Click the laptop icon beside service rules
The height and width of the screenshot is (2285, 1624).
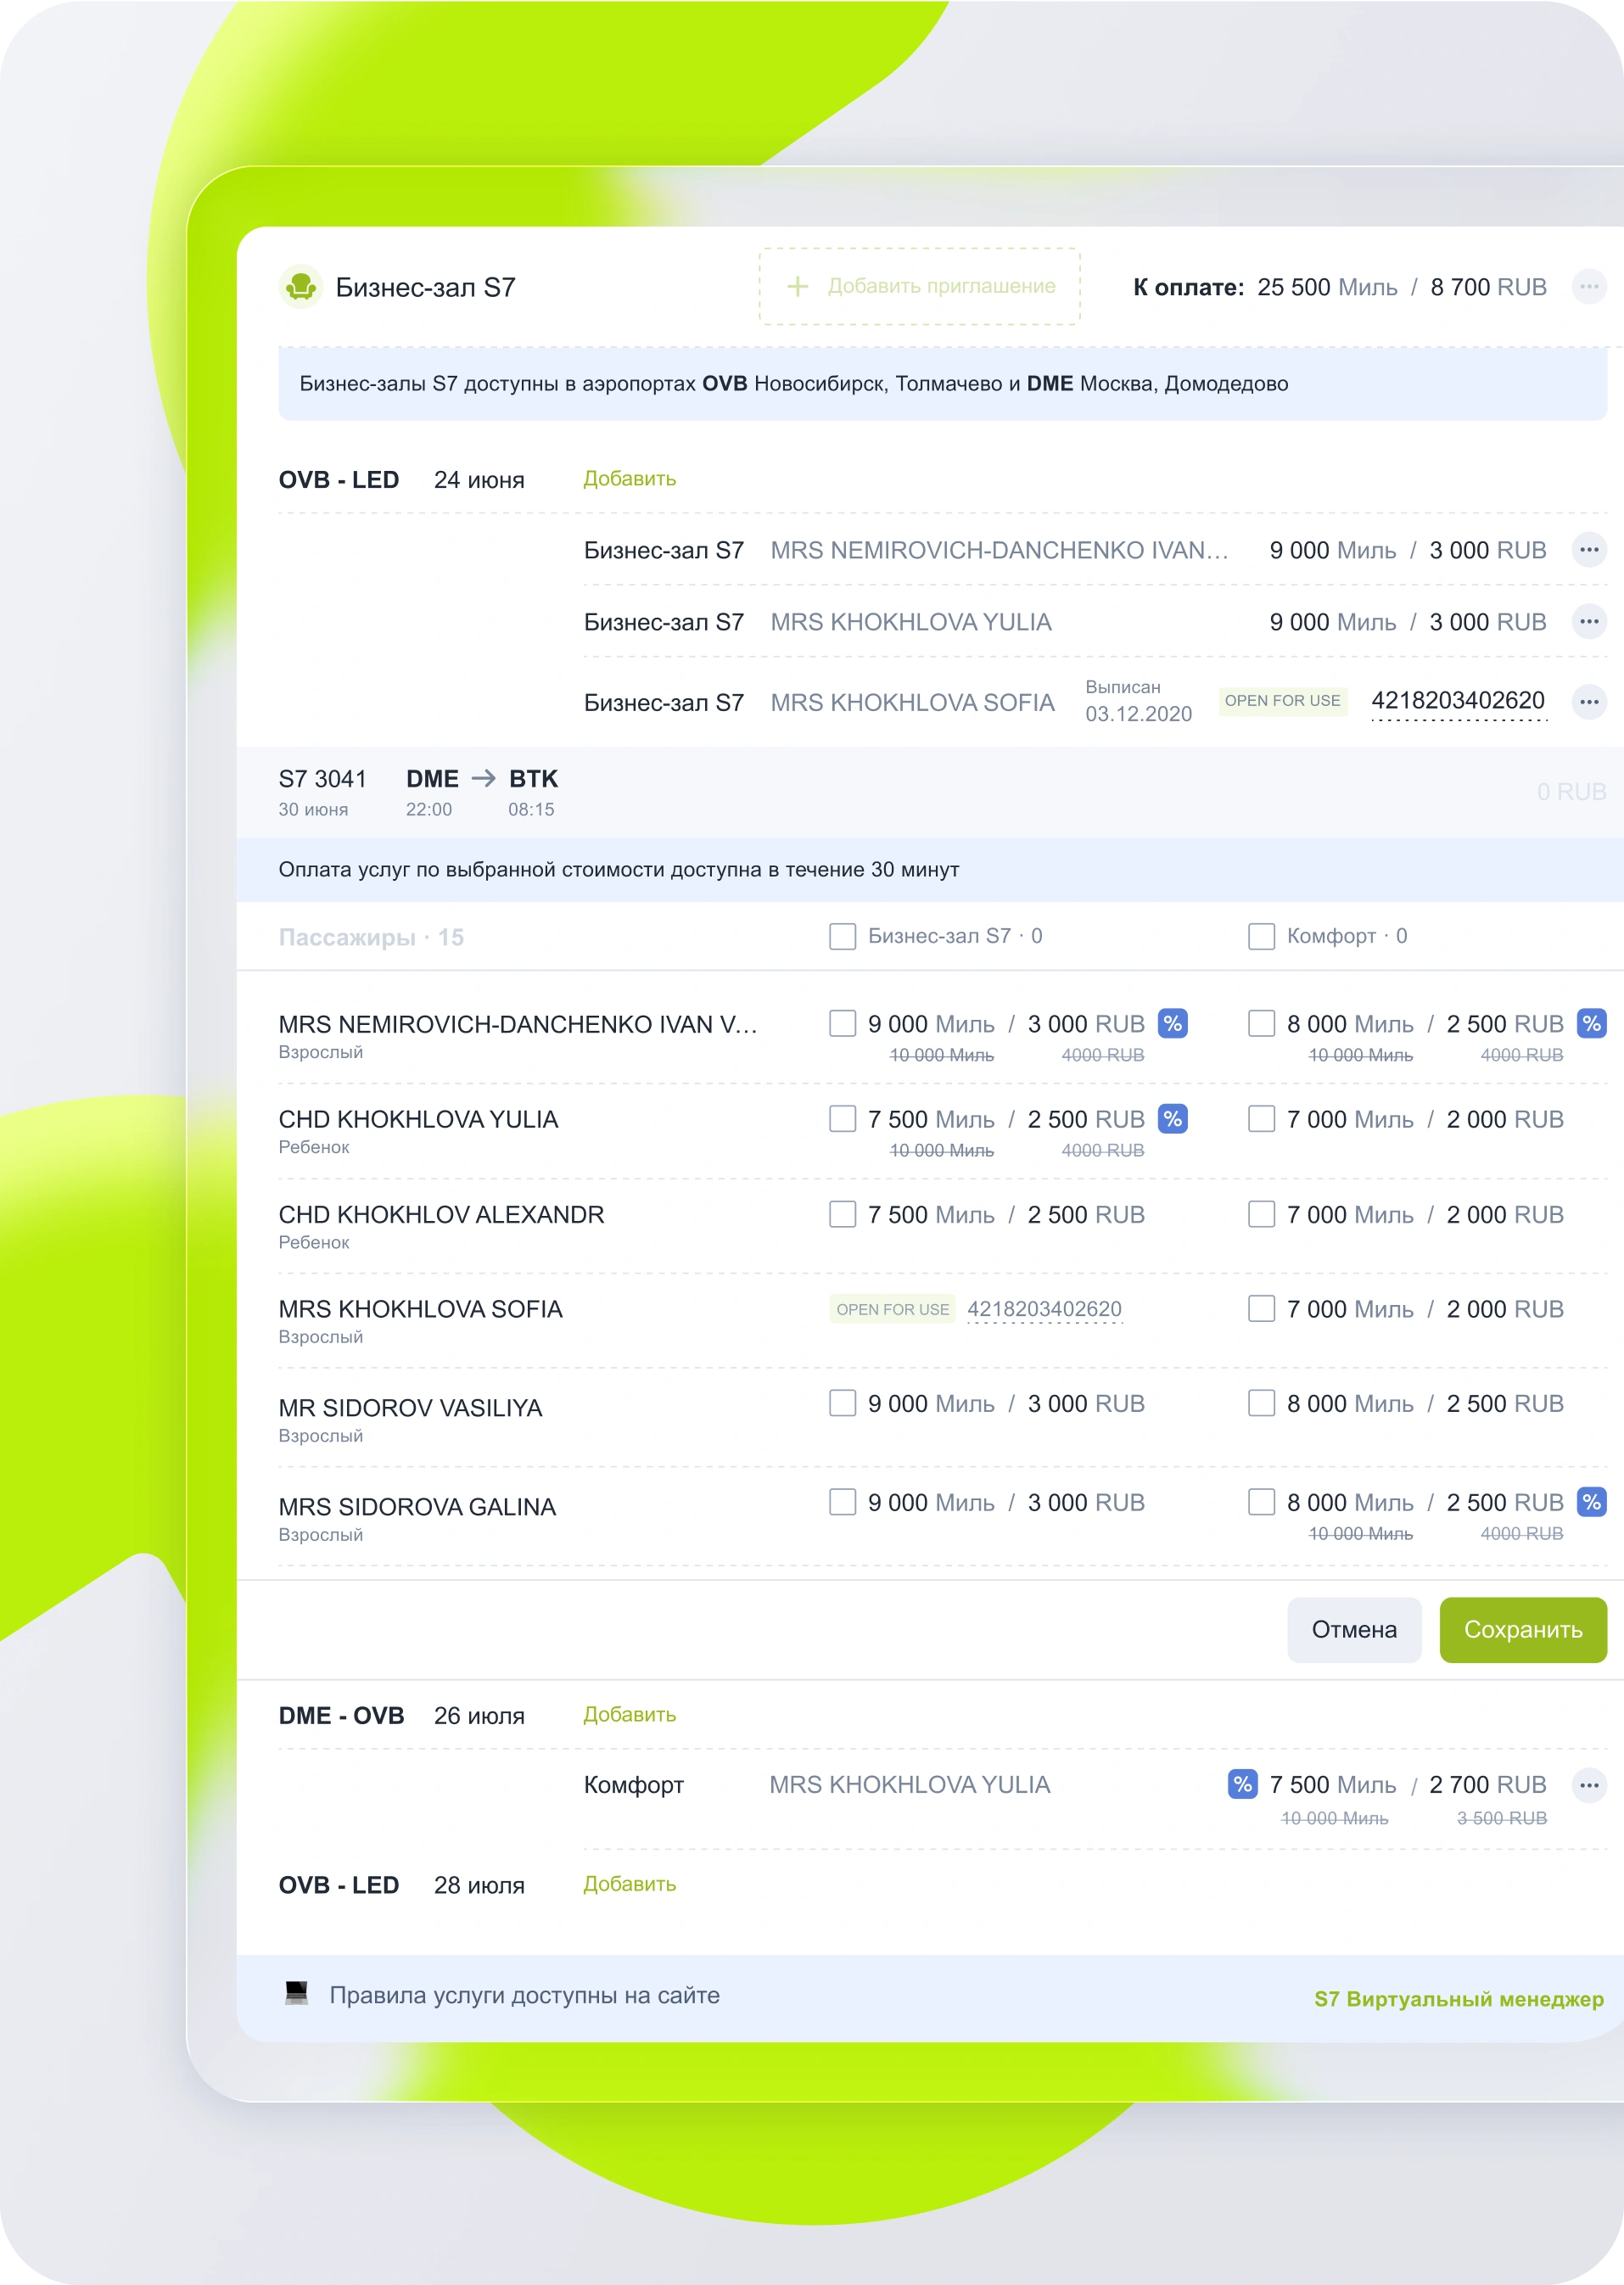point(297,1993)
